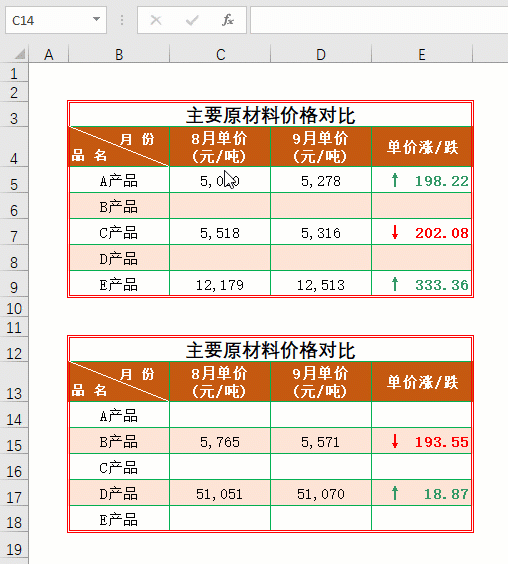Click the cell with value 12,179
508x564 pixels.
pos(220,283)
